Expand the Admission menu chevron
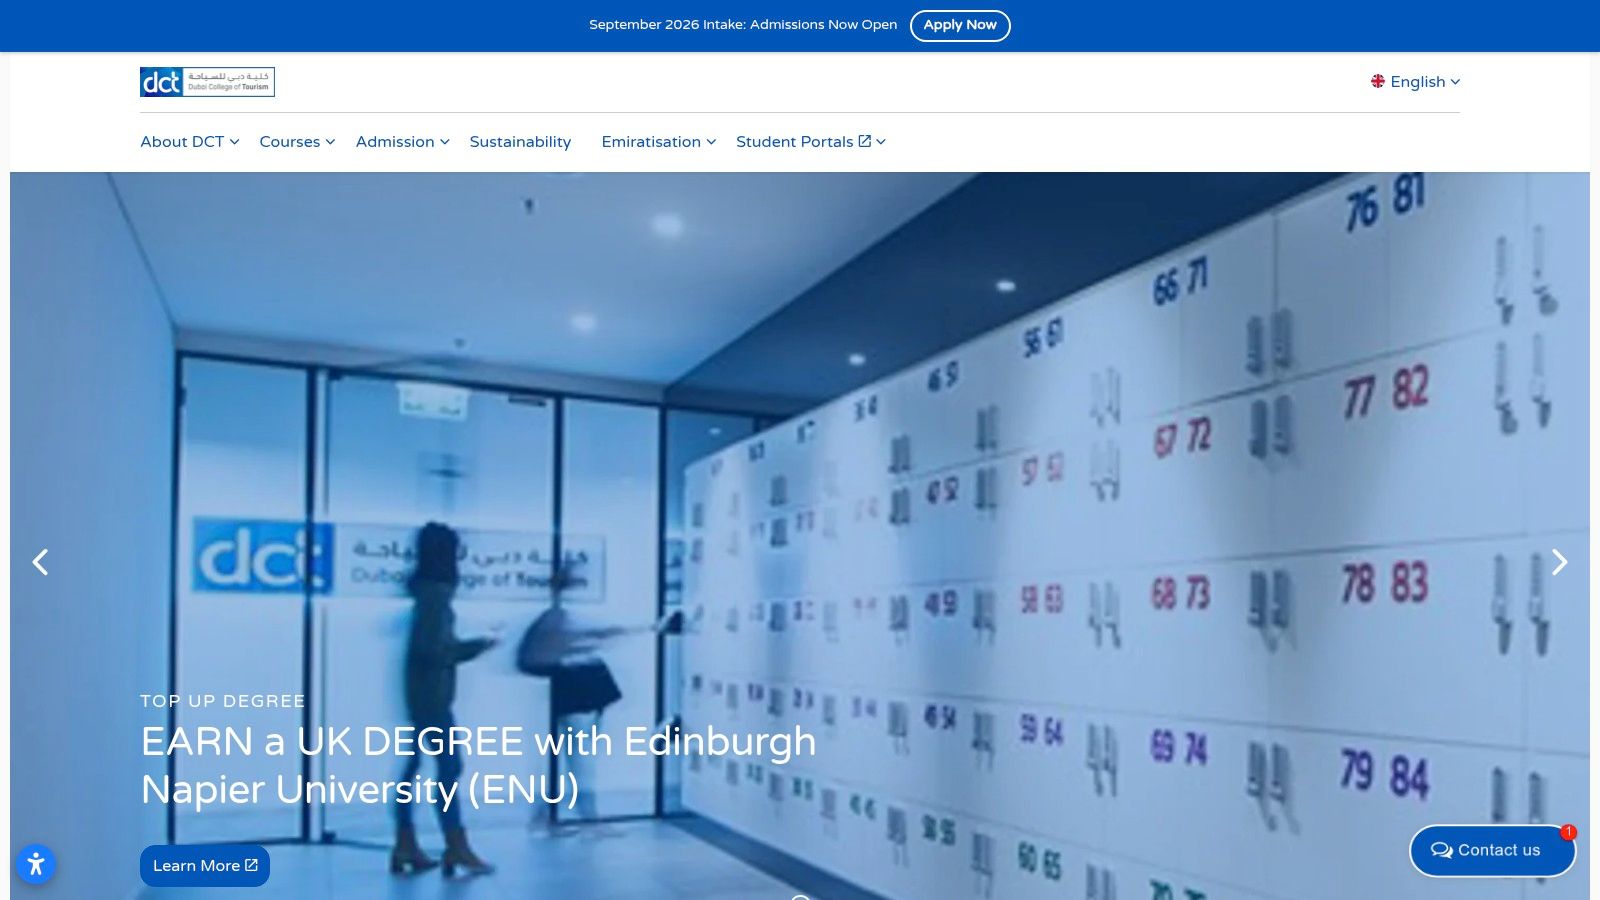 [x=445, y=142]
